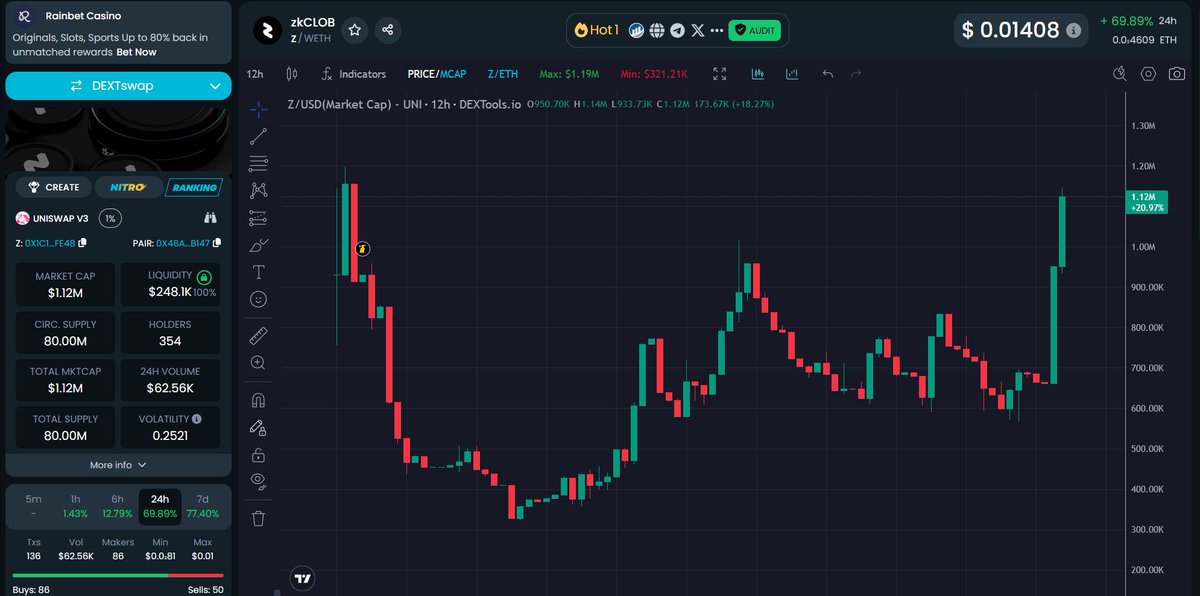Screen dimensions: 1200x596
Task: Undo last chart action
Action: [827, 74]
